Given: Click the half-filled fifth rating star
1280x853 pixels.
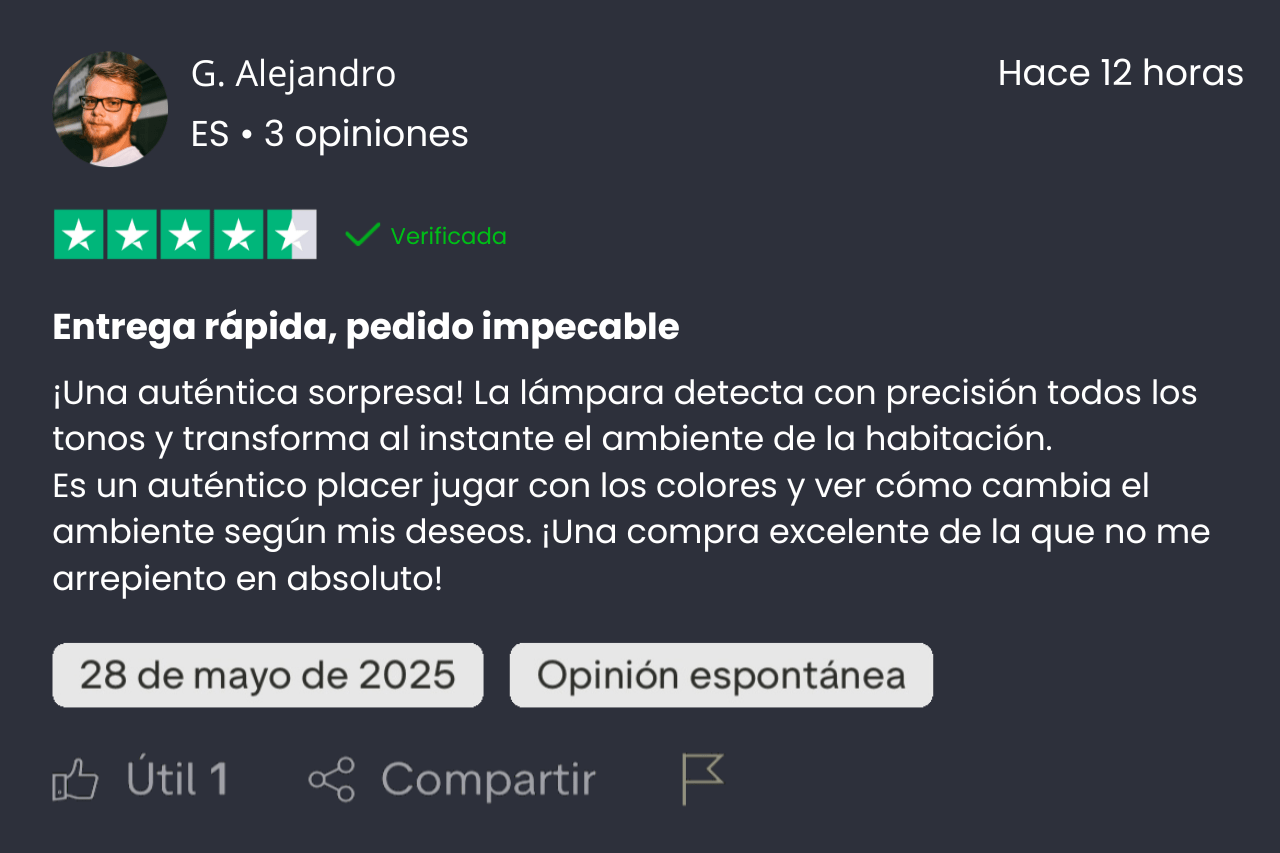Looking at the screenshot, I should pyautogui.click(x=291, y=235).
